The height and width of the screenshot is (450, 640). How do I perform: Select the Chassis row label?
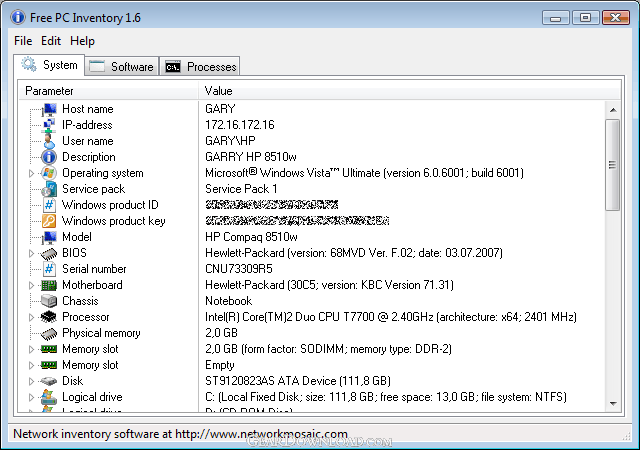tap(80, 301)
